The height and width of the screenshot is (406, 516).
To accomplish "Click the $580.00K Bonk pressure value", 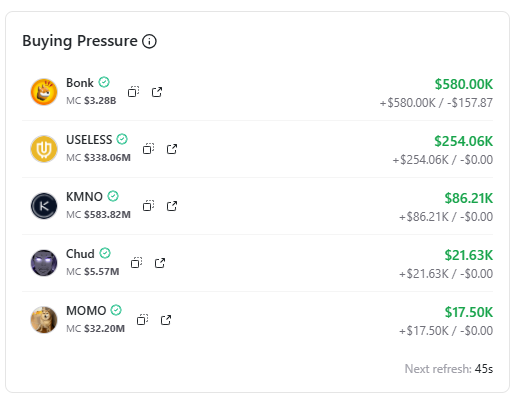I will click(x=464, y=84).
